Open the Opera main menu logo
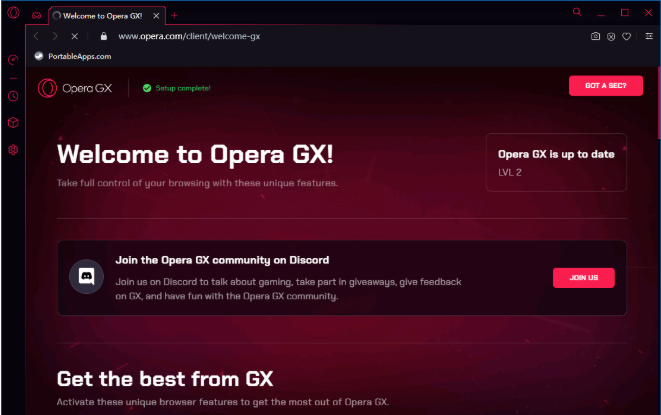Image resolution: width=661 pixels, height=415 pixels. point(13,13)
